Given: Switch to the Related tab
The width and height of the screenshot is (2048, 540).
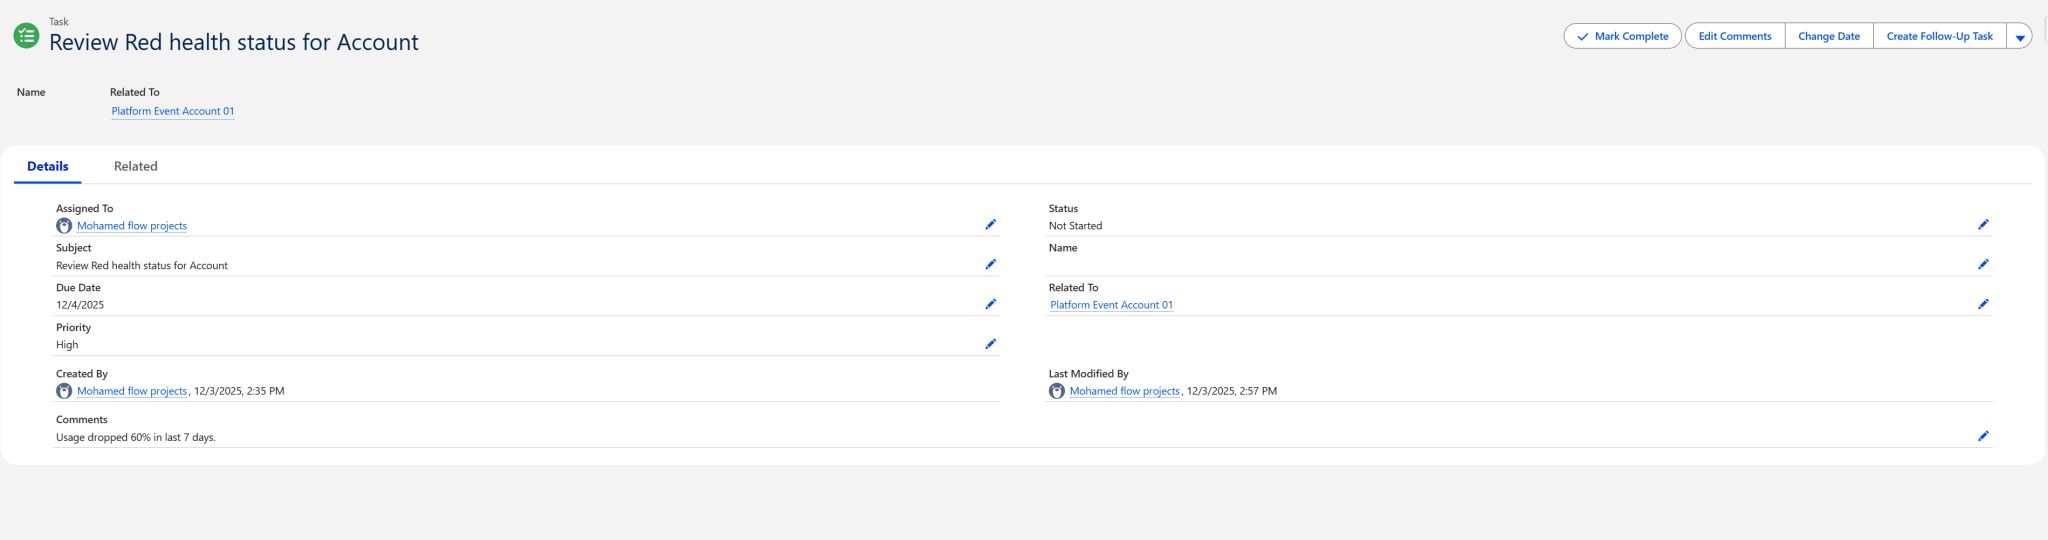Looking at the screenshot, I should 136,166.
